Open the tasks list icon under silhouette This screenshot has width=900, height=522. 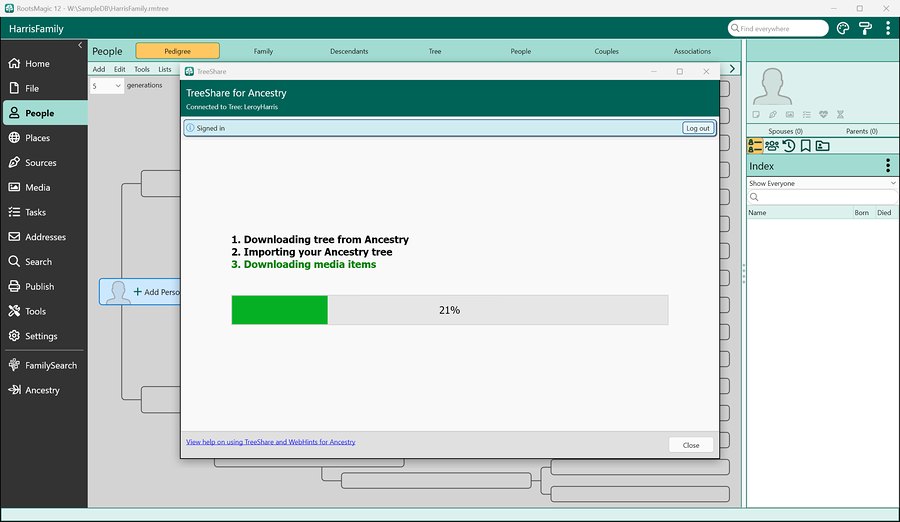pos(806,114)
